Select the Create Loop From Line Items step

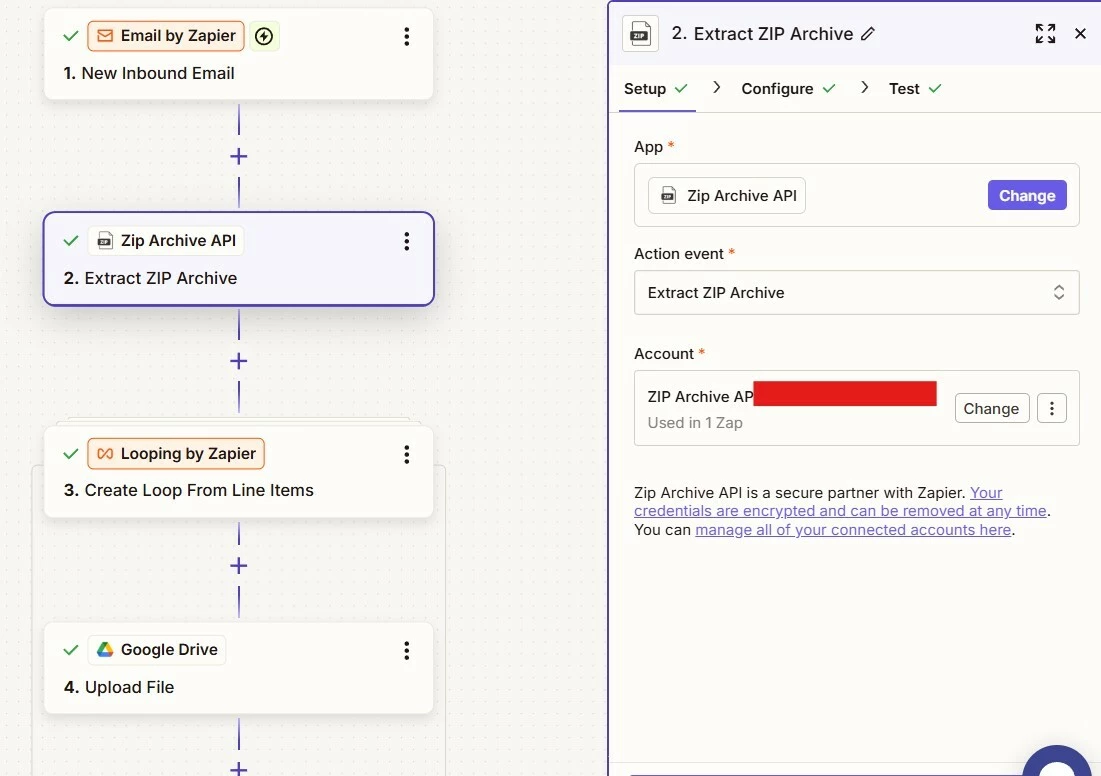239,472
